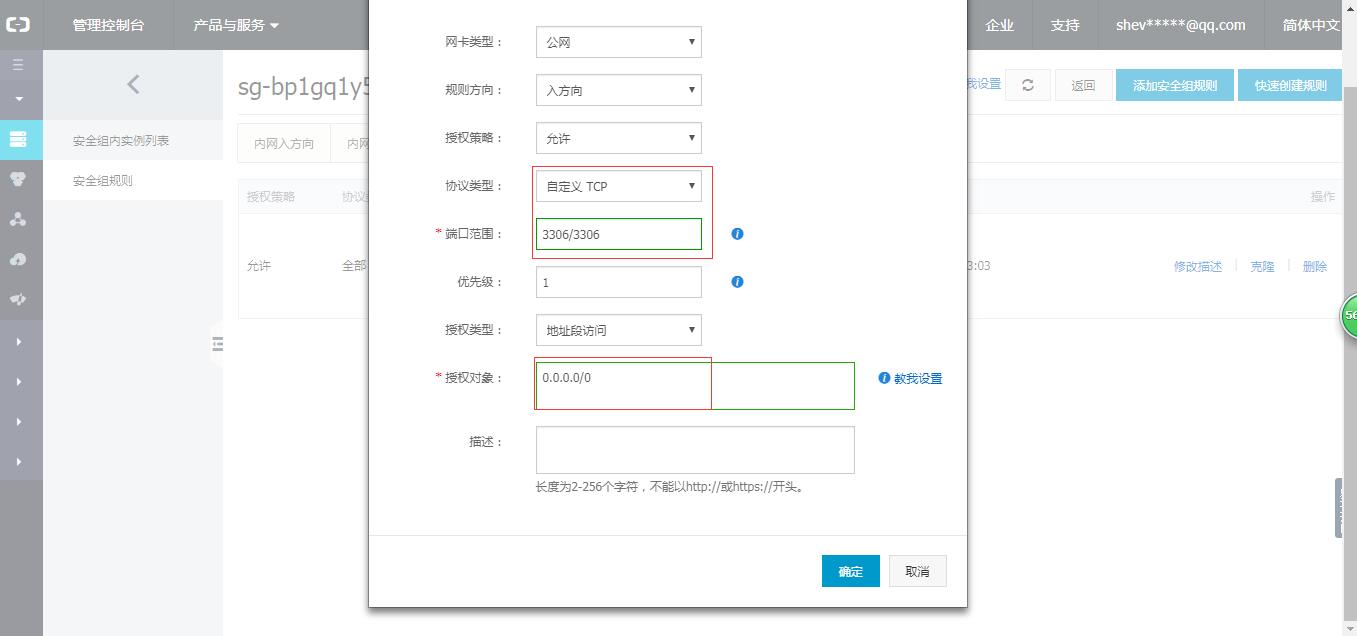Screen dimensions: 1357x636
Task: Click the refresh icon button
Action: [x=1027, y=85]
